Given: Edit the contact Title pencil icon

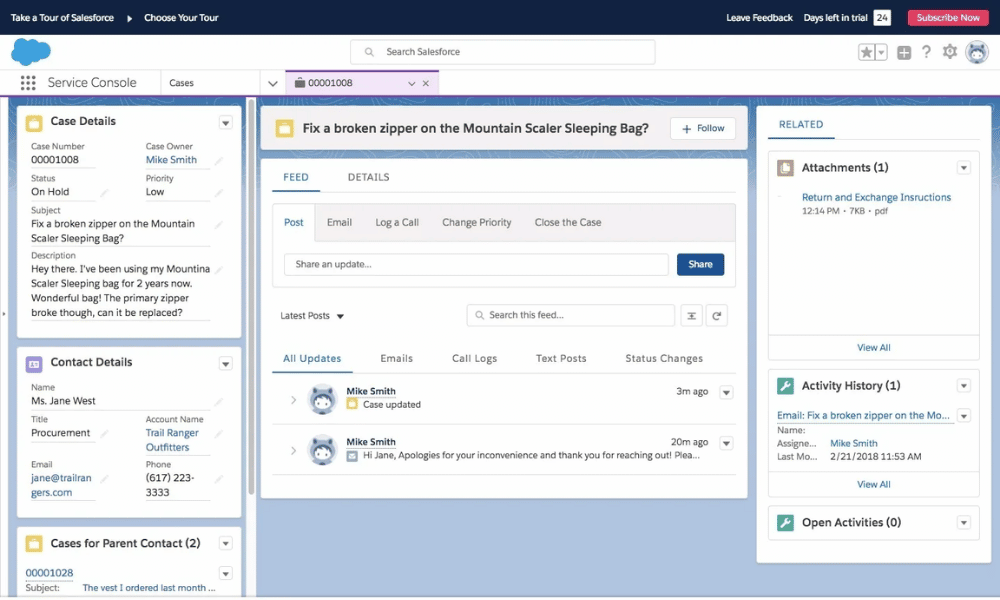Looking at the screenshot, I should pyautogui.click(x=104, y=434).
